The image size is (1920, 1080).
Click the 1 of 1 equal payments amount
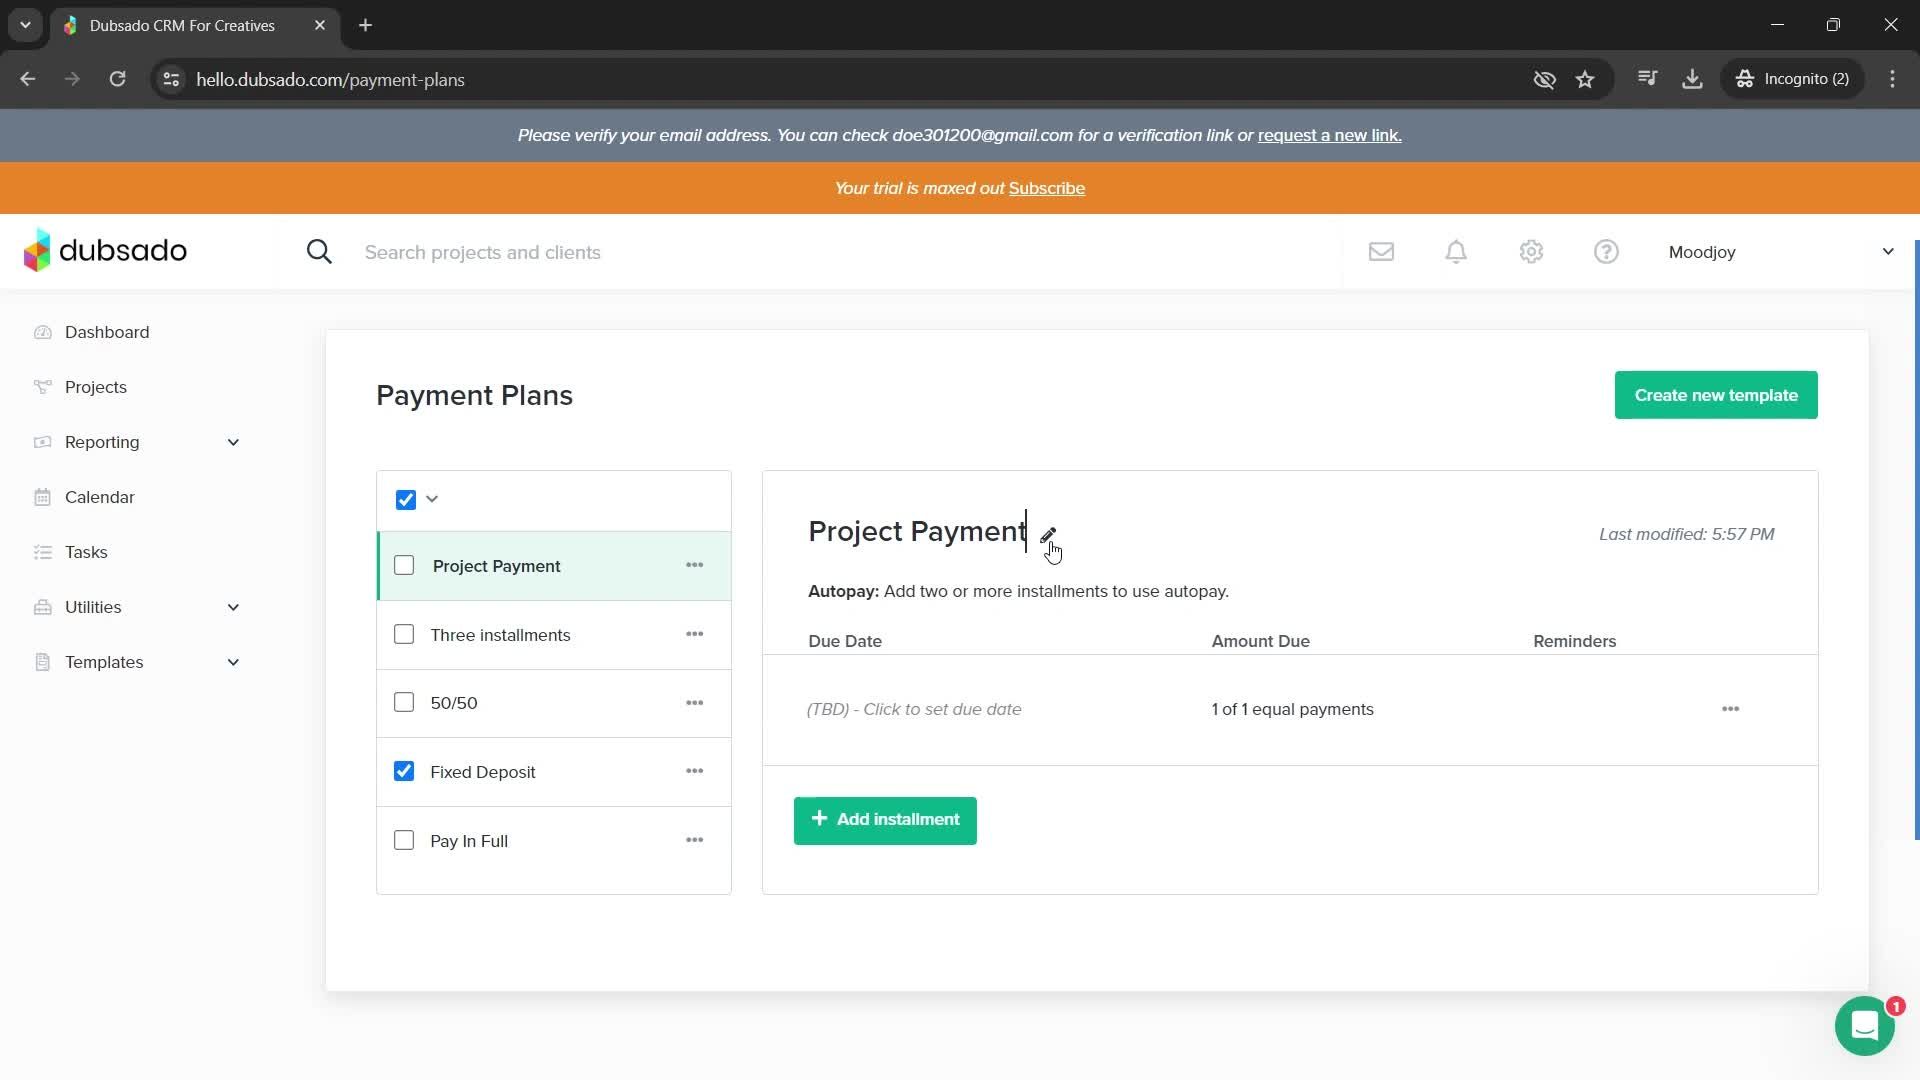(1292, 709)
